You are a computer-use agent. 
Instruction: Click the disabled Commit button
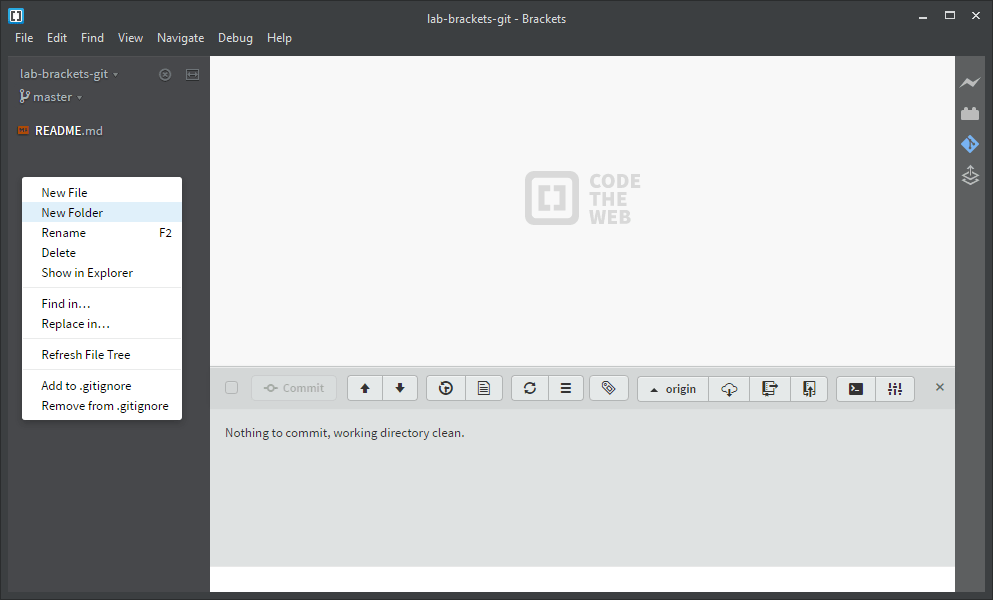click(294, 388)
